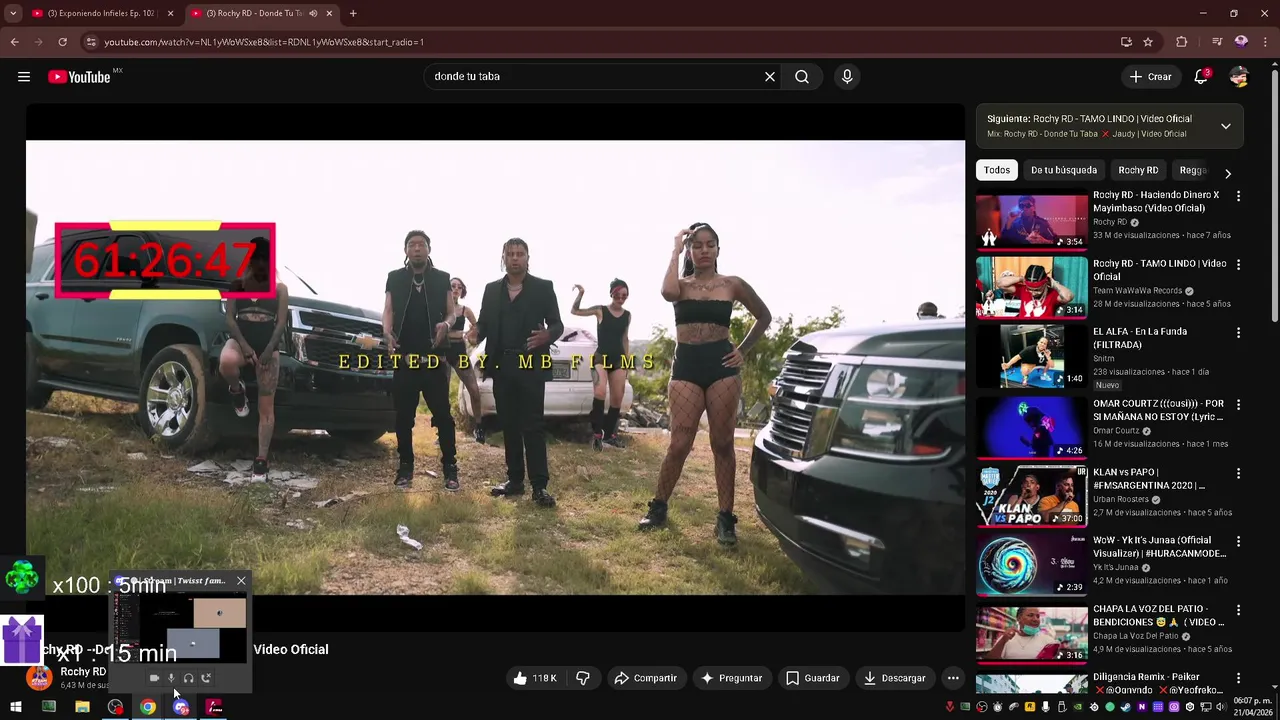Image resolution: width=1280 pixels, height=720 pixels.
Task: Play the 'TAMO LINDO' video thumbnail
Action: pyautogui.click(x=1031, y=288)
